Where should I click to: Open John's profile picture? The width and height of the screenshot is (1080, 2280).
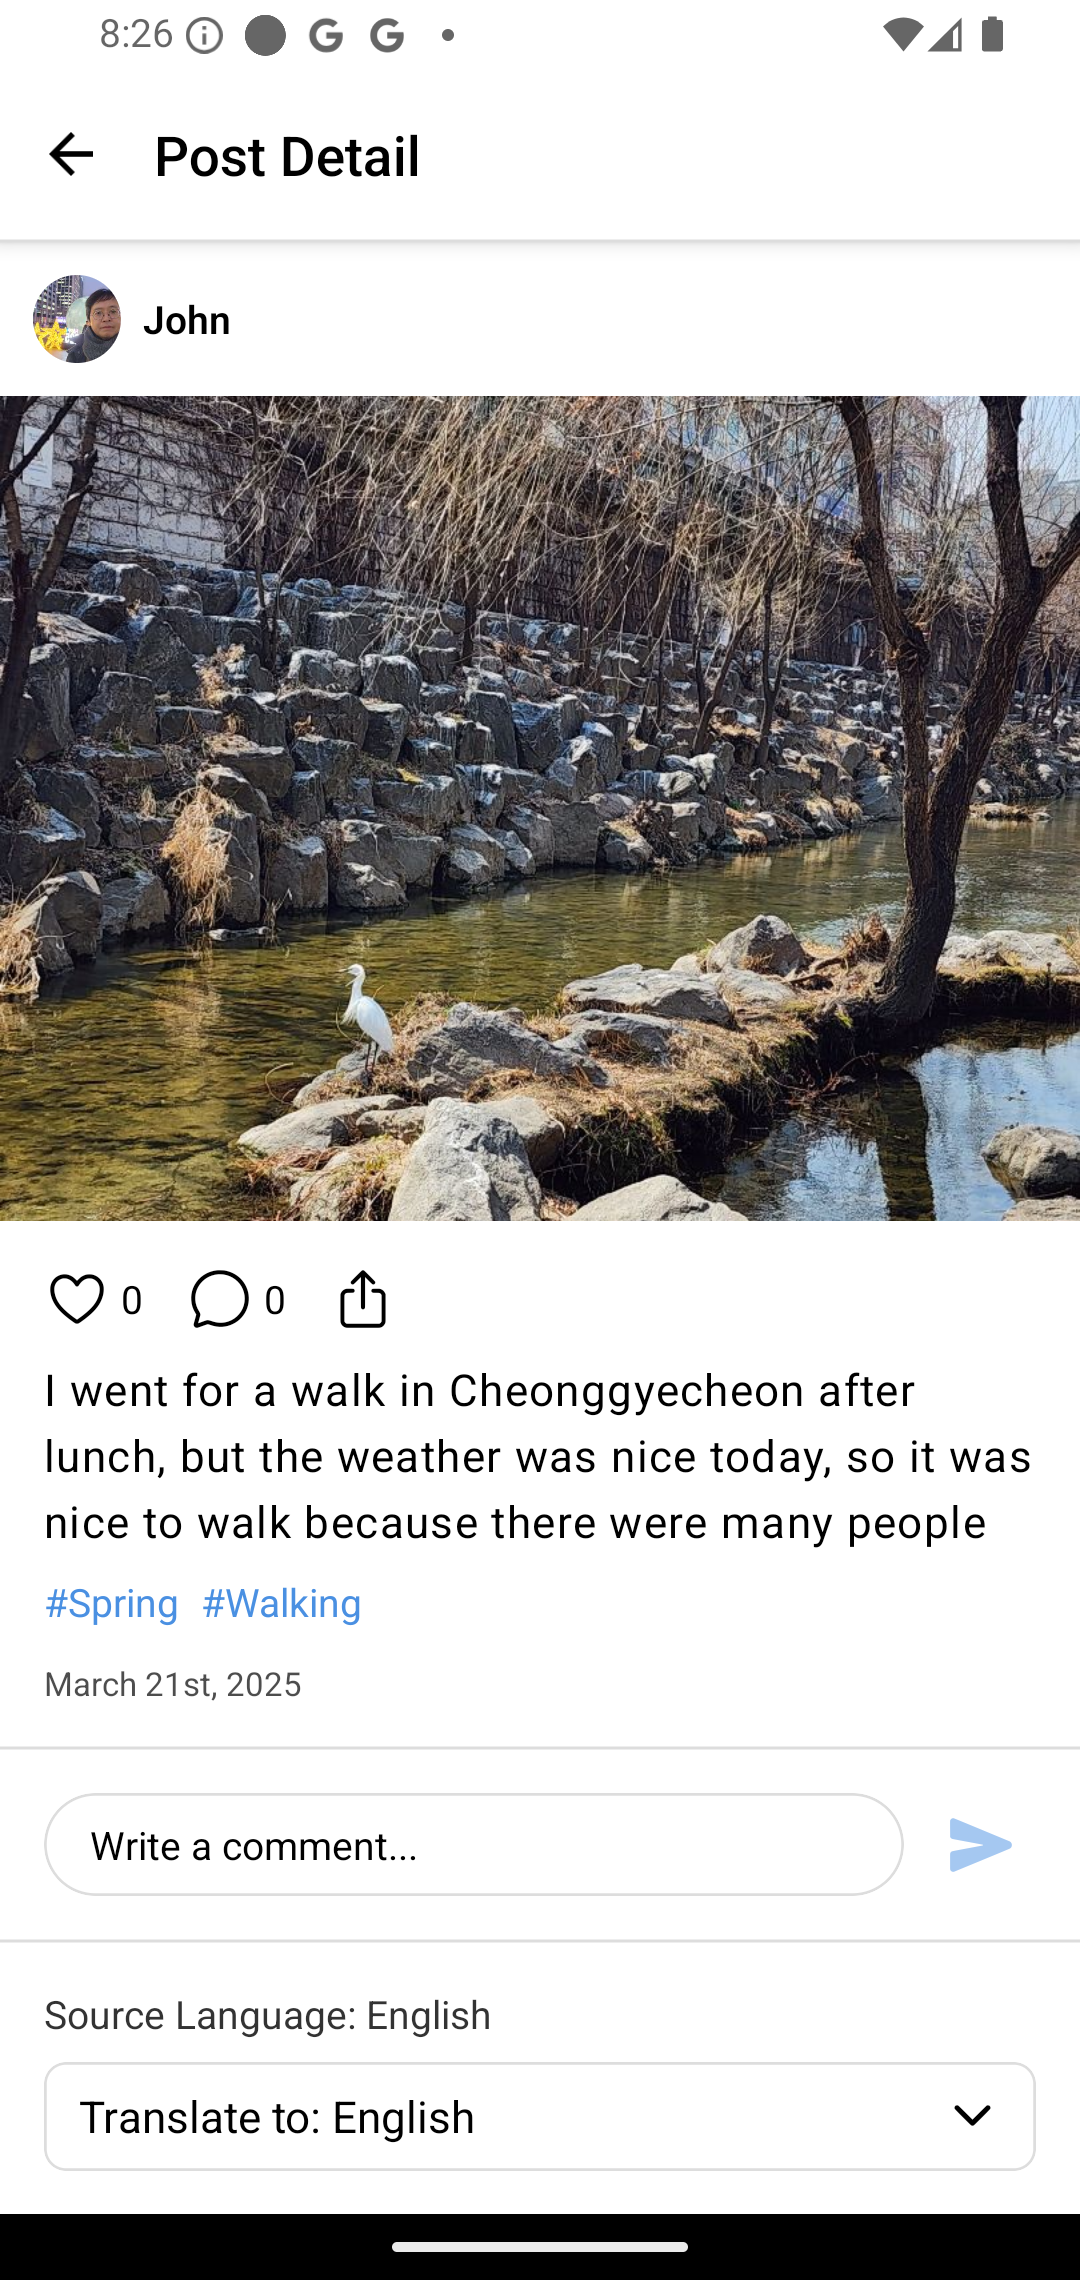point(77,319)
